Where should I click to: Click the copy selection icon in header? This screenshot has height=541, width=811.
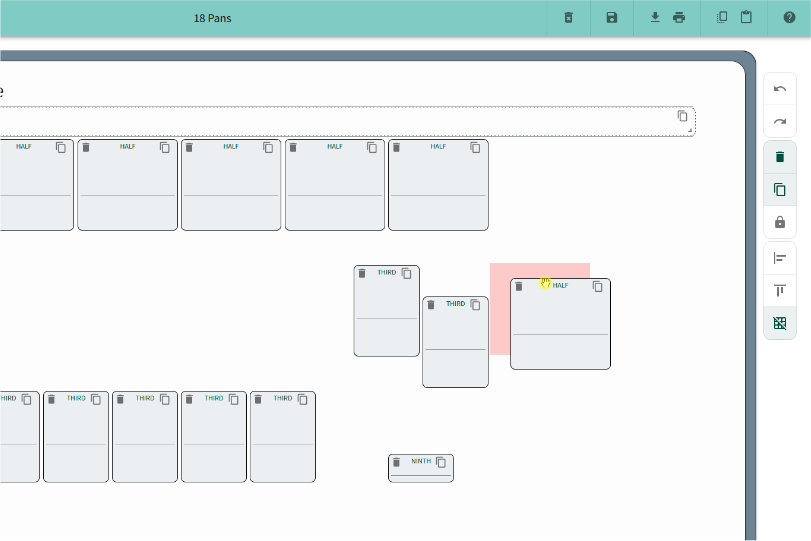722,18
